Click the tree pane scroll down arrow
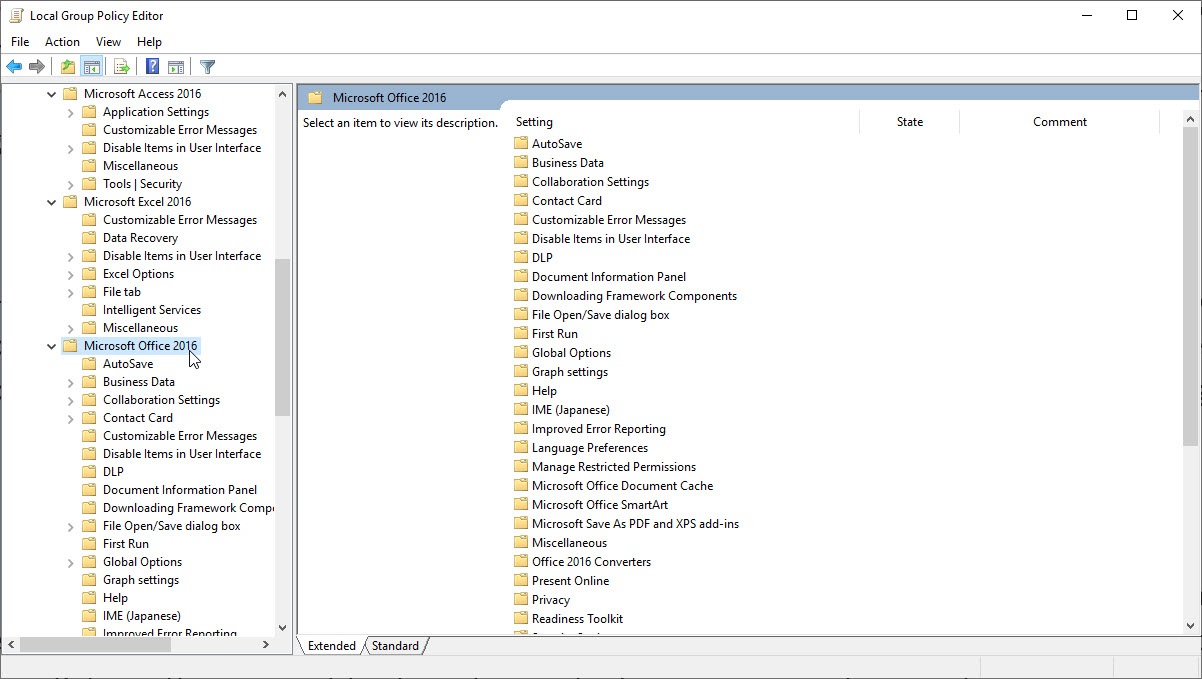The image size is (1202, 679). pyautogui.click(x=282, y=626)
